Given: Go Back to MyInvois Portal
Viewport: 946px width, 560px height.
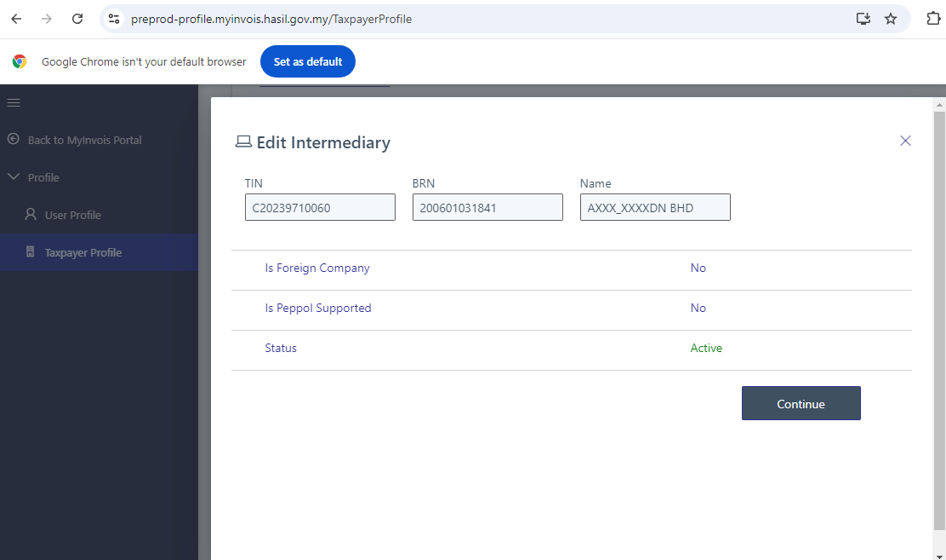Looking at the screenshot, I should (84, 140).
